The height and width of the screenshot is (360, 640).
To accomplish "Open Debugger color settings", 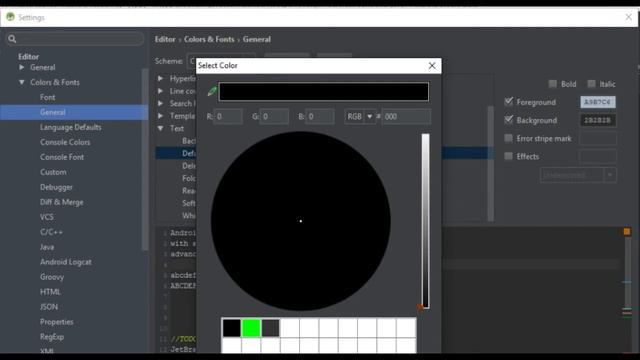I will coord(56,187).
